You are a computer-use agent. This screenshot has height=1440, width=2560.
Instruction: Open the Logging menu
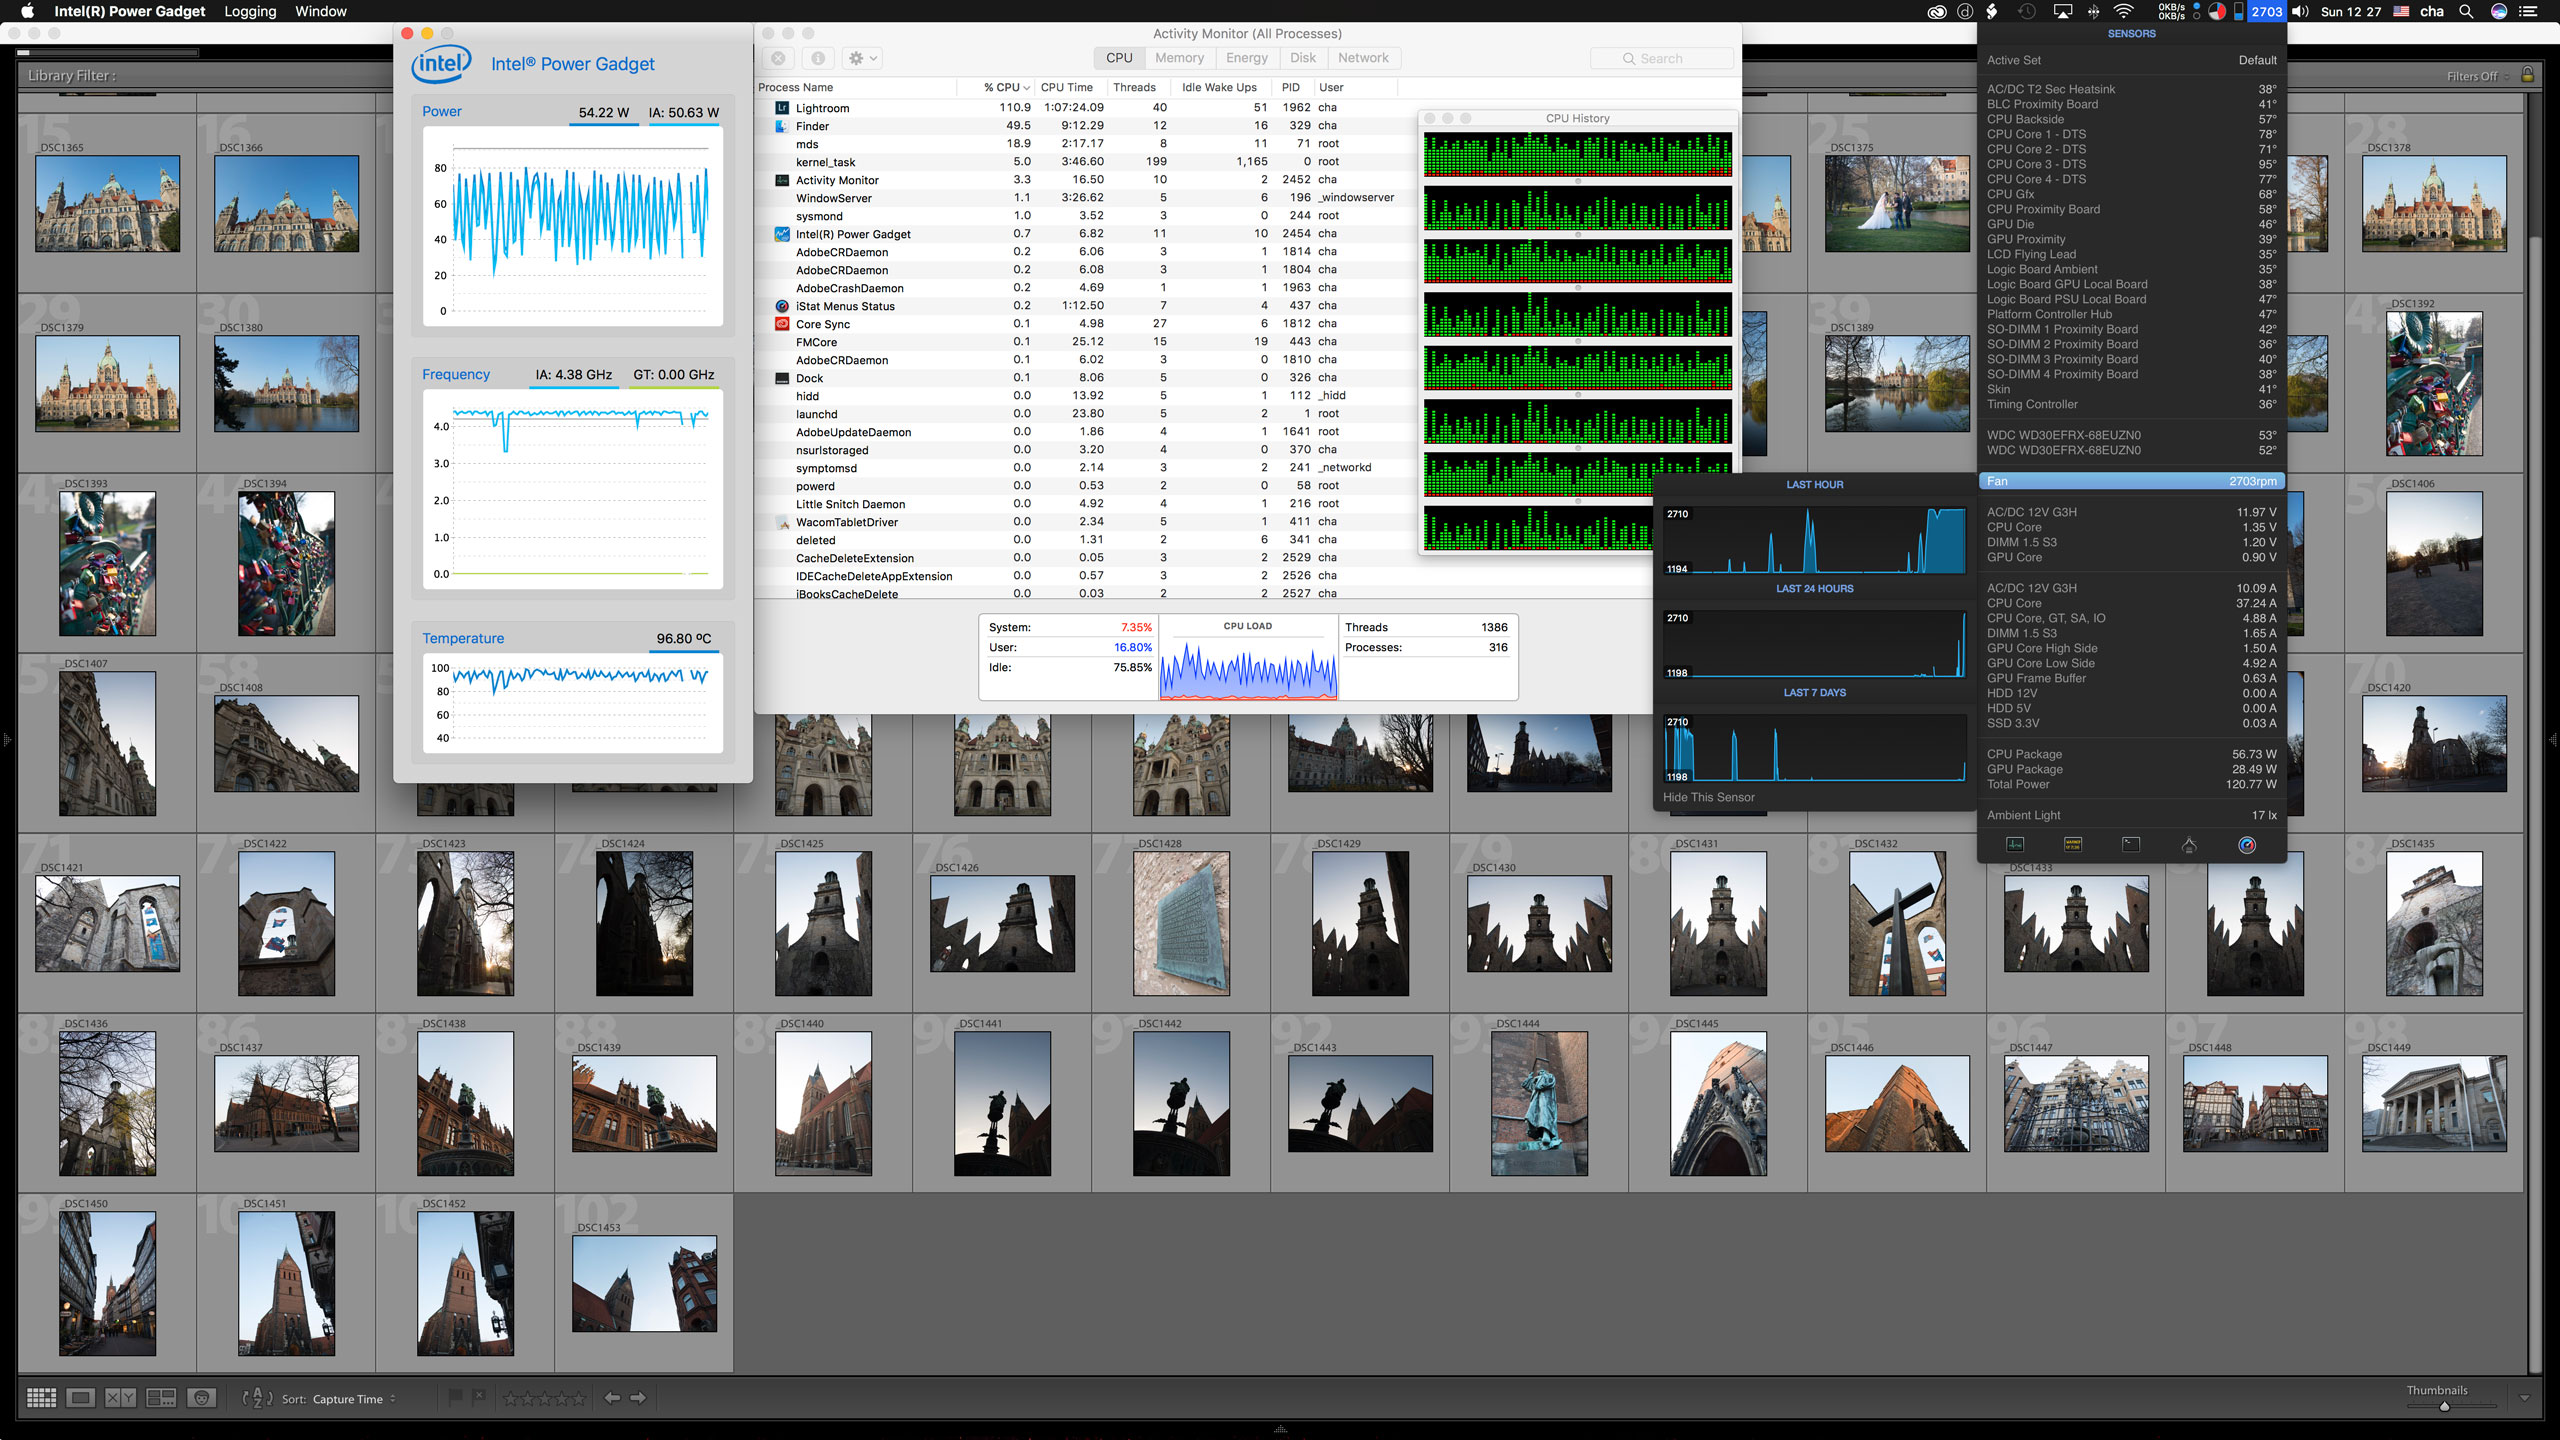pyautogui.click(x=250, y=12)
